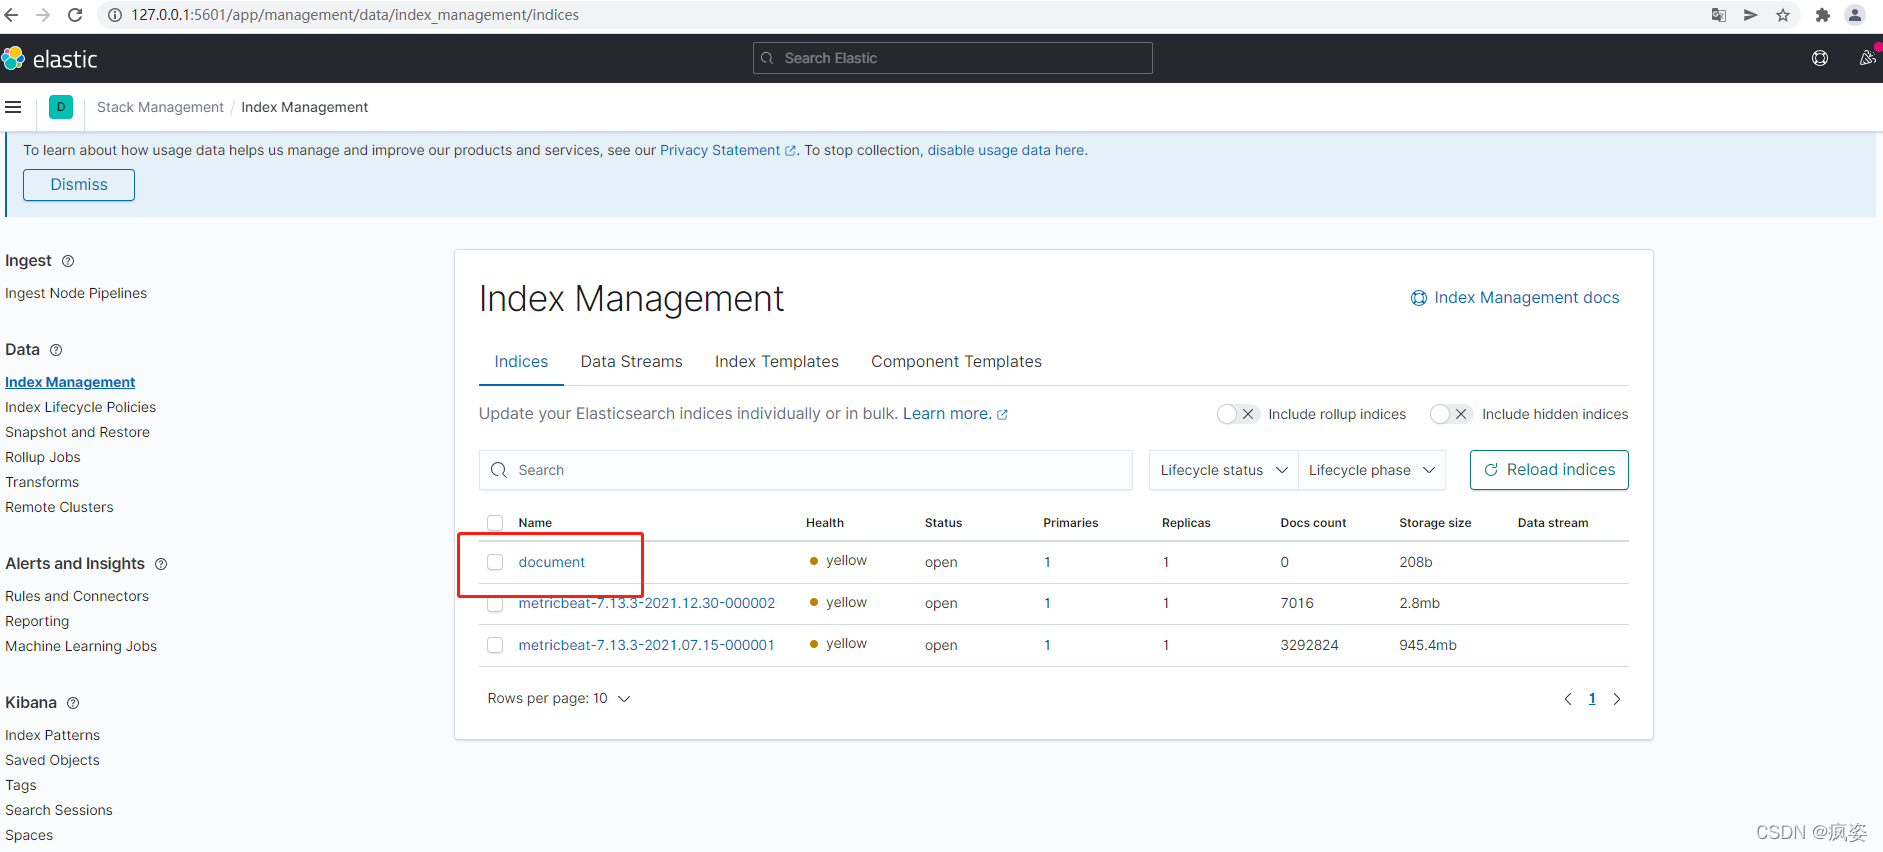
Task: Click the Alerts and Insights help icon
Action: 161,564
